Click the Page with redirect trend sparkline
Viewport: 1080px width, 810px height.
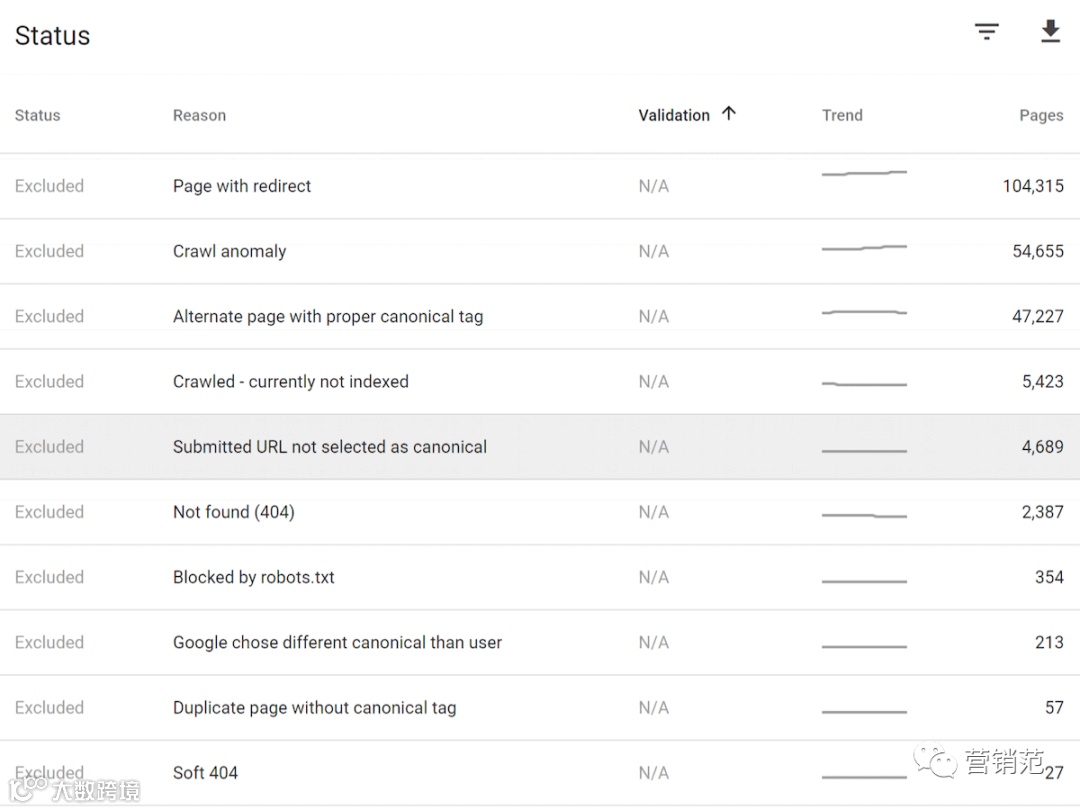point(864,174)
